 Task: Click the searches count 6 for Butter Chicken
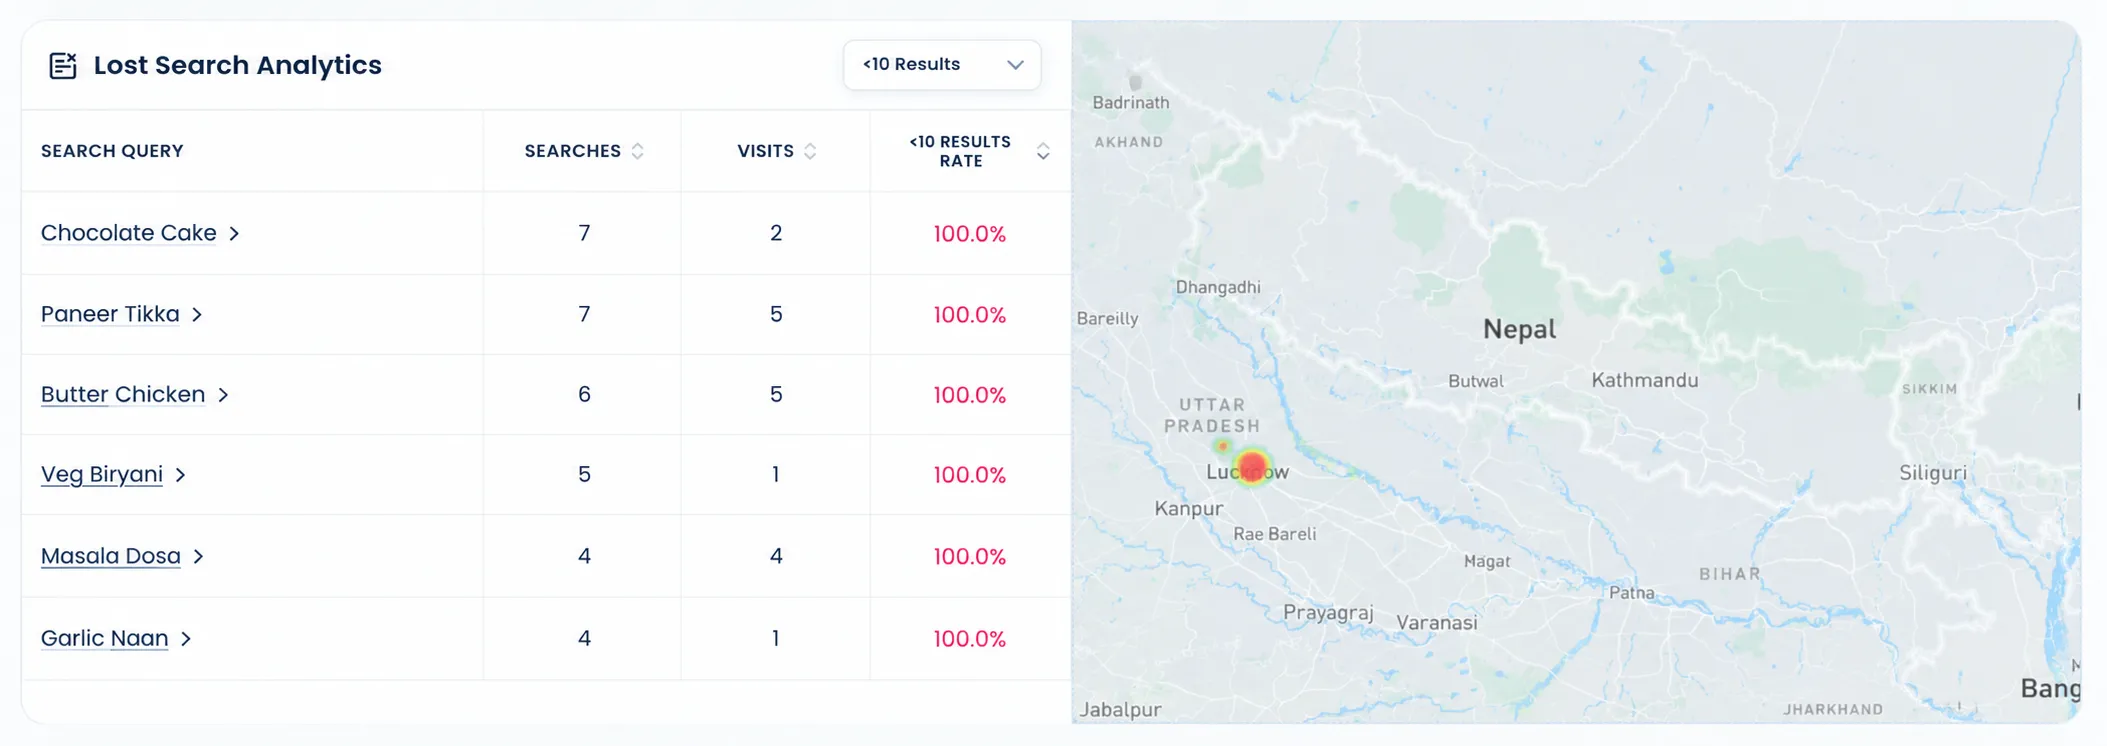[584, 395]
